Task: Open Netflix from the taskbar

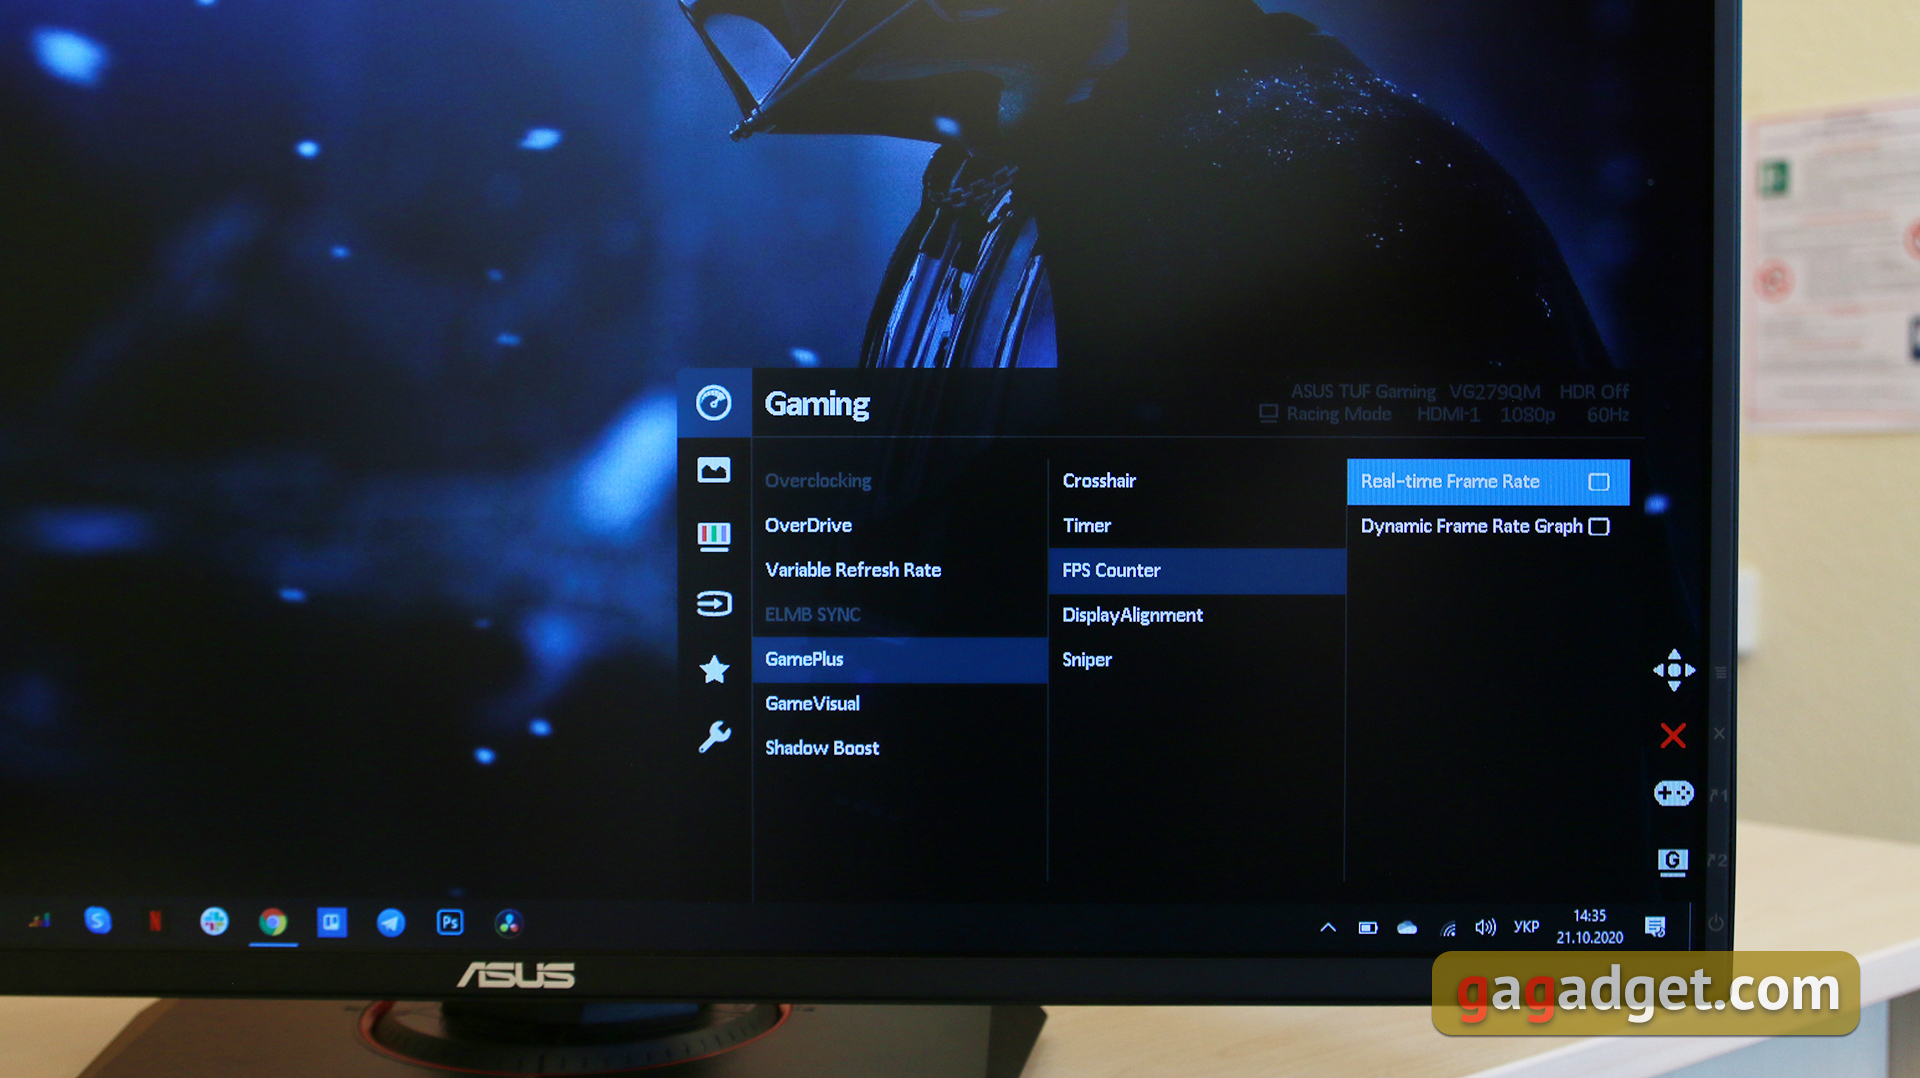Action: [x=155, y=921]
